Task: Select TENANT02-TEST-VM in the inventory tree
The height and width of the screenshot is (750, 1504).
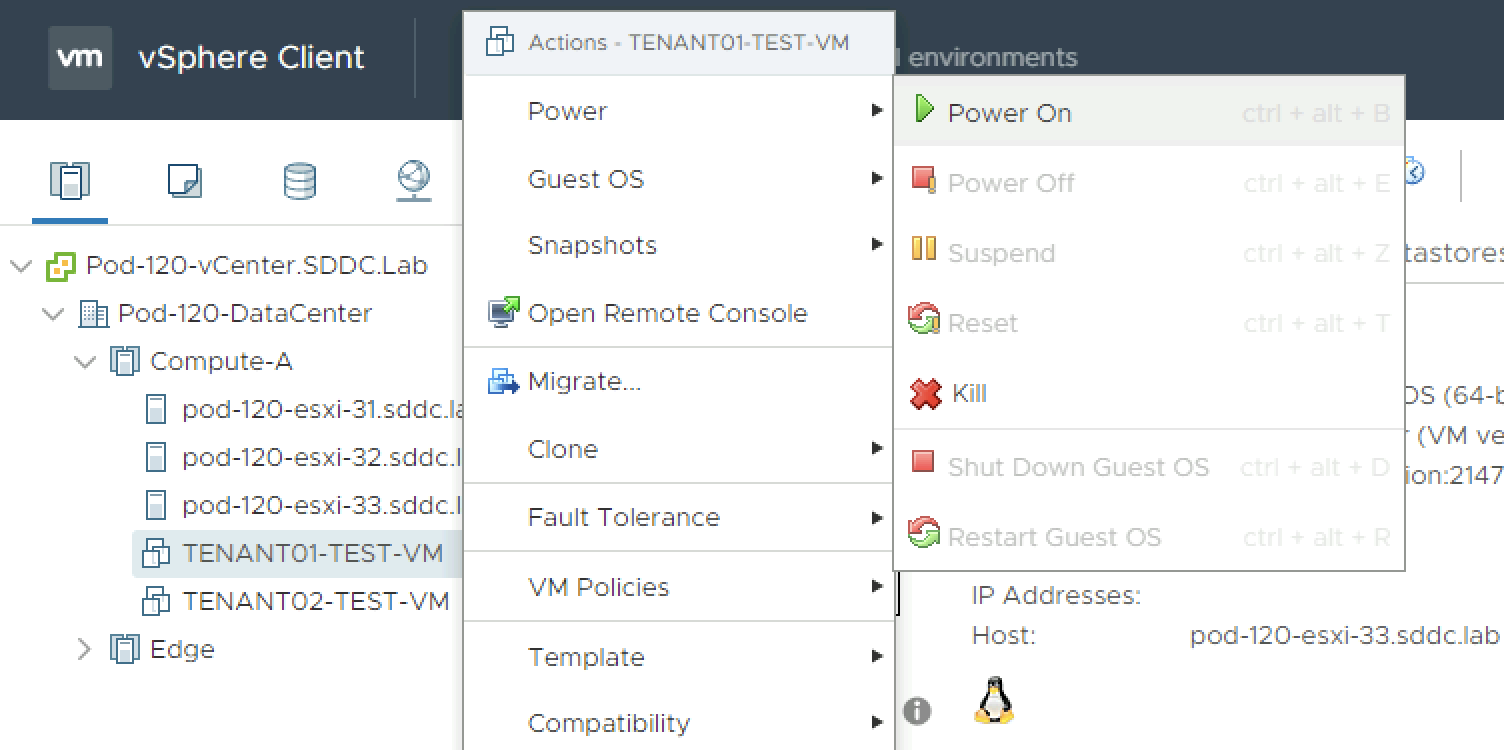Action: point(315,601)
